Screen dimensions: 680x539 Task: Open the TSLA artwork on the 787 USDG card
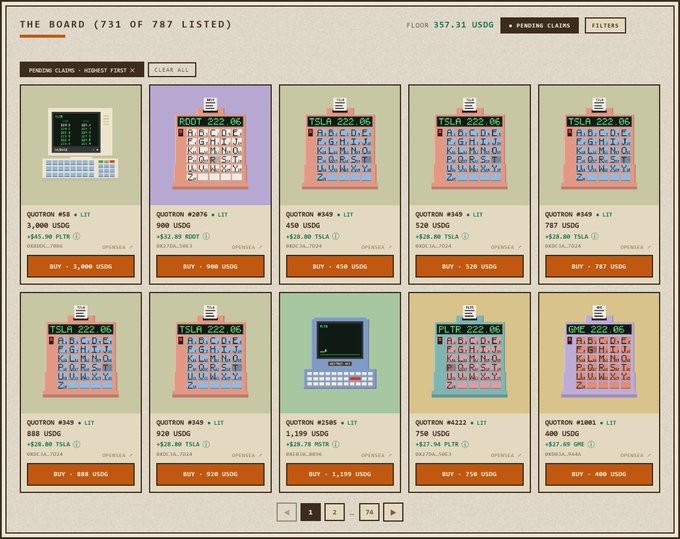[x=599, y=145]
